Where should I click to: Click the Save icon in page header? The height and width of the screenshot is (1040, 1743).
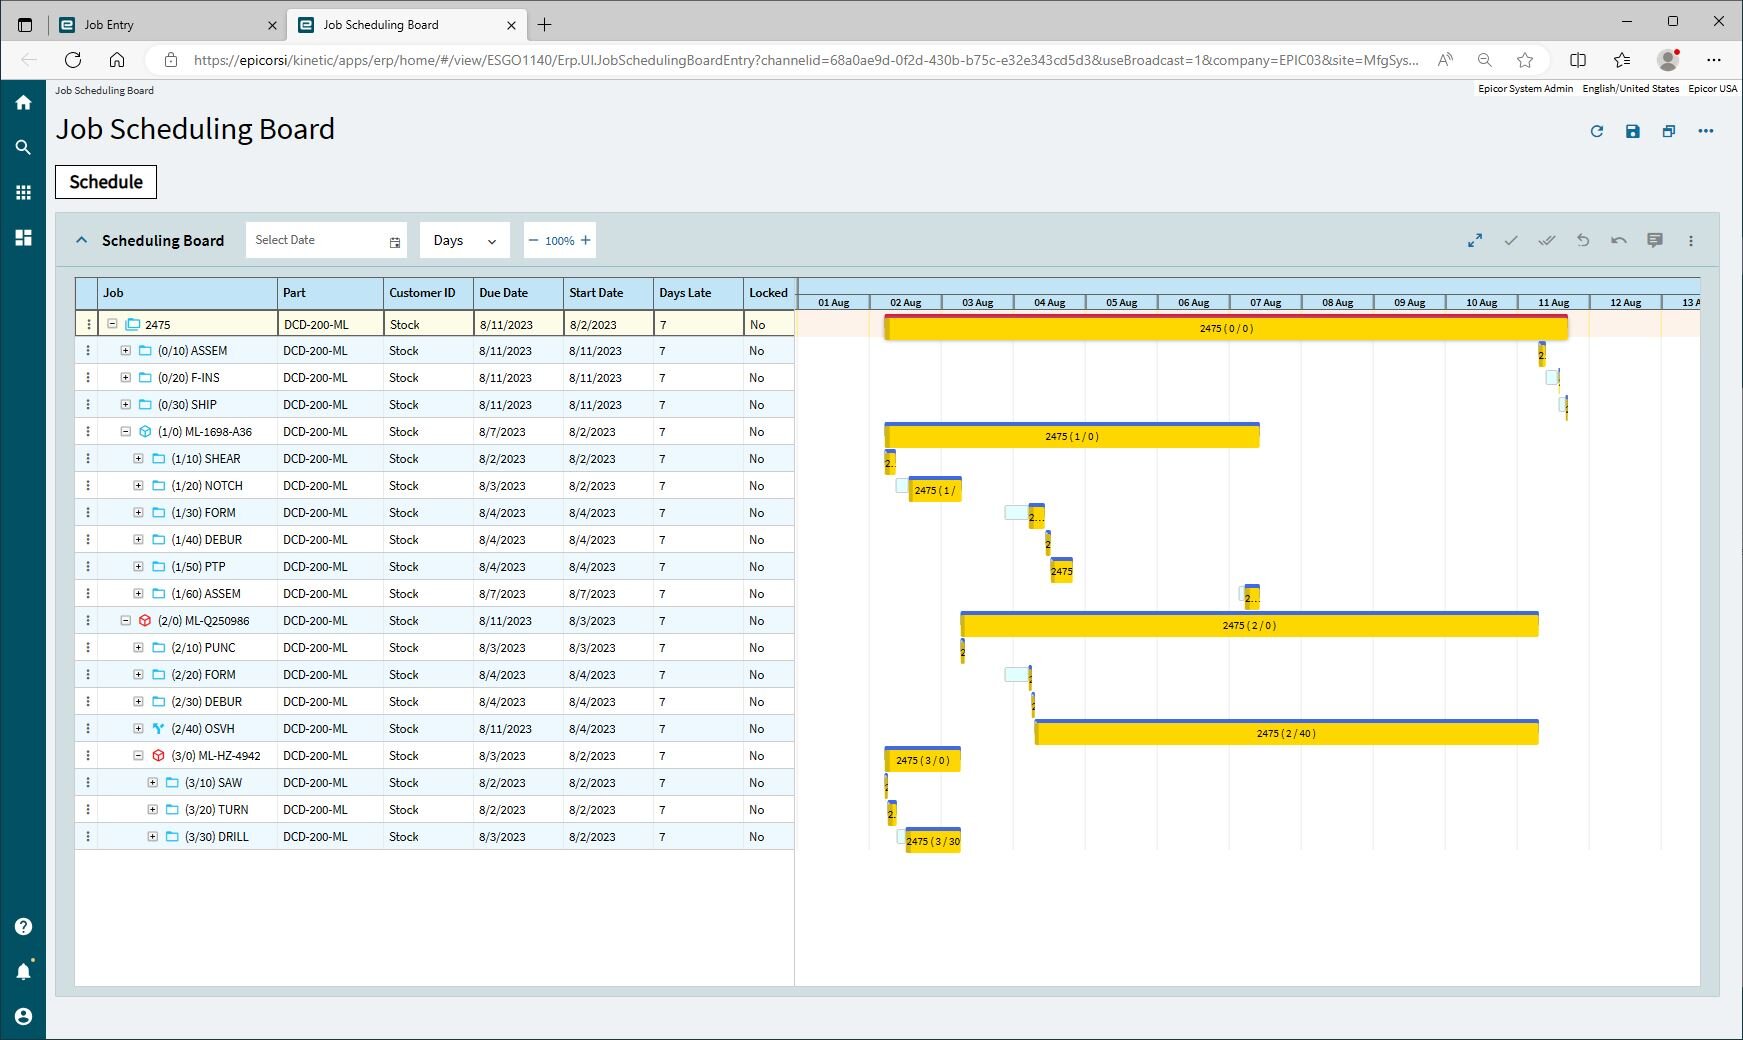point(1632,131)
